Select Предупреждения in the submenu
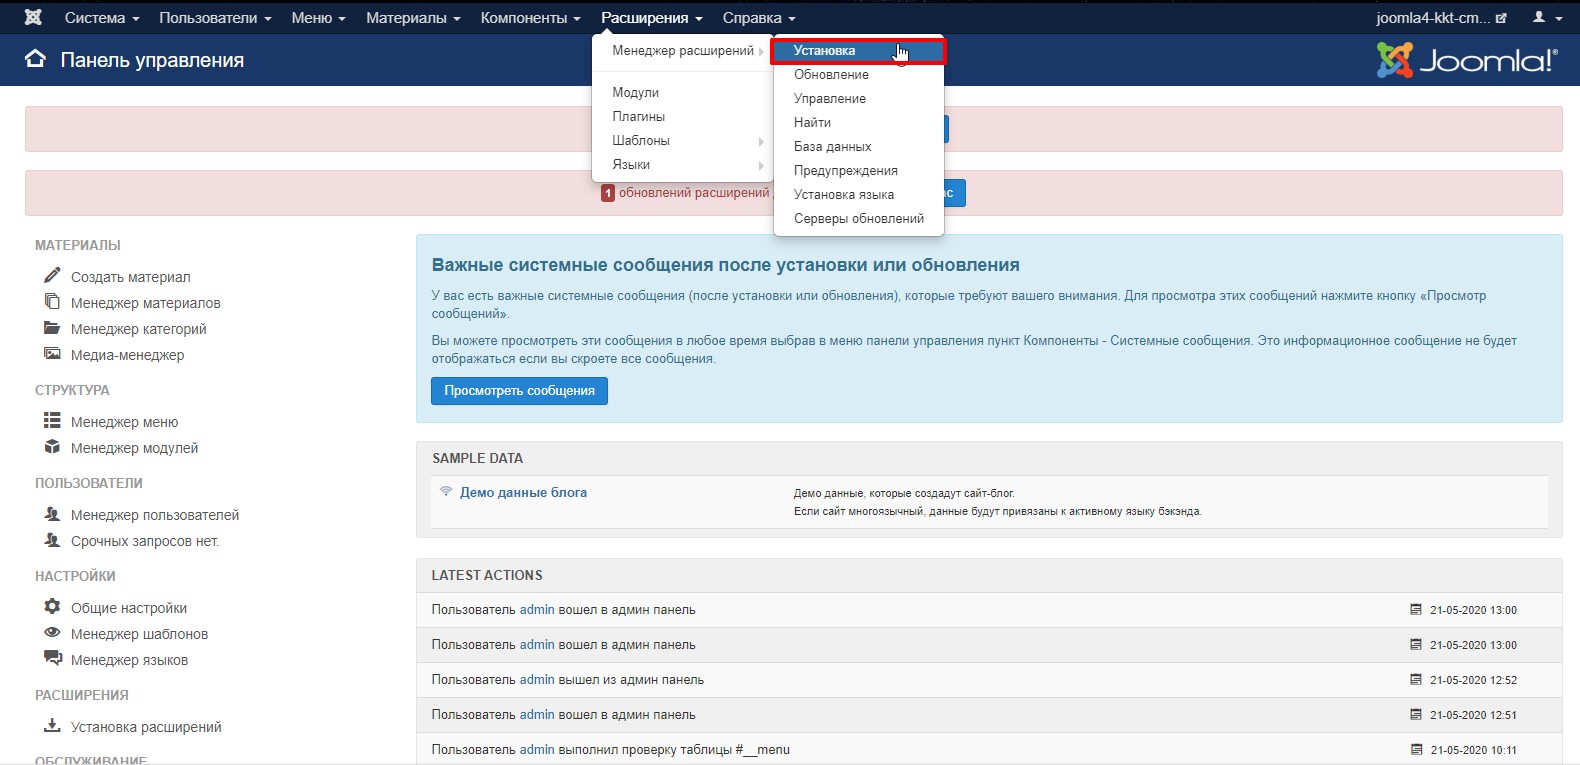This screenshot has width=1580, height=765. (858, 171)
